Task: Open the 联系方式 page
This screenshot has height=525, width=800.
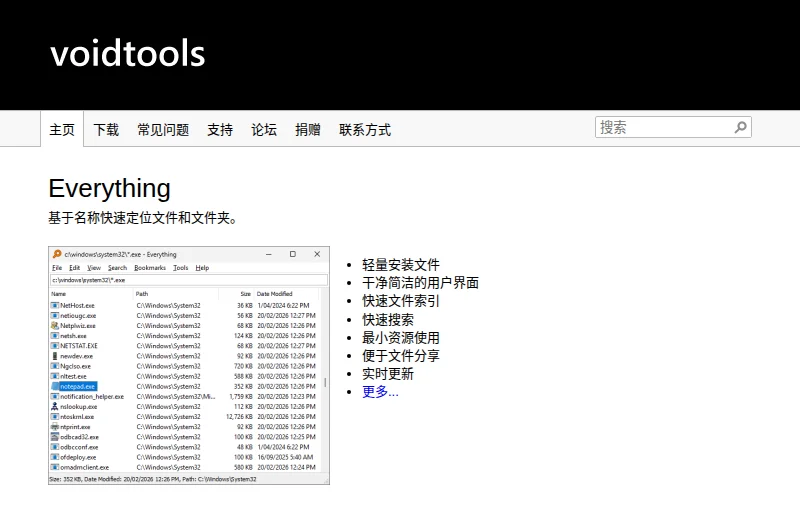Action: click(x=365, y=130)
